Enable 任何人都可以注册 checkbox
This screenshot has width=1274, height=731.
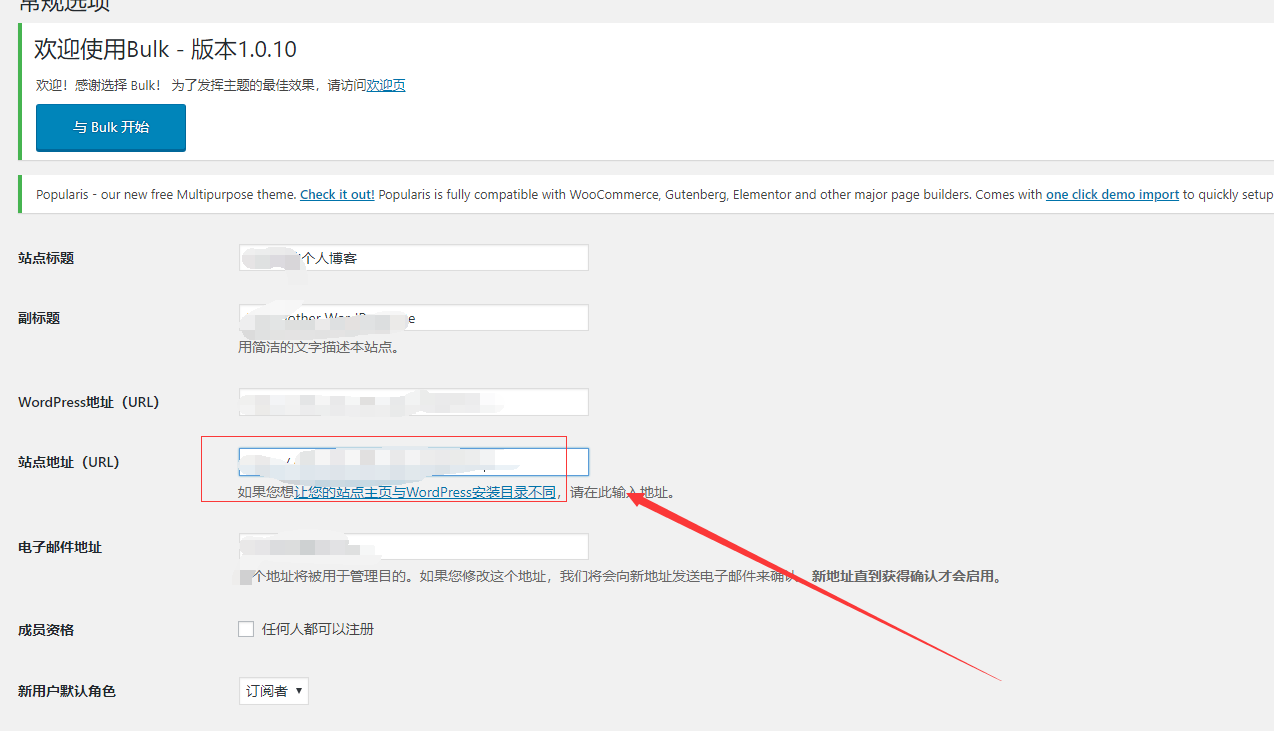tap(246, 629)
